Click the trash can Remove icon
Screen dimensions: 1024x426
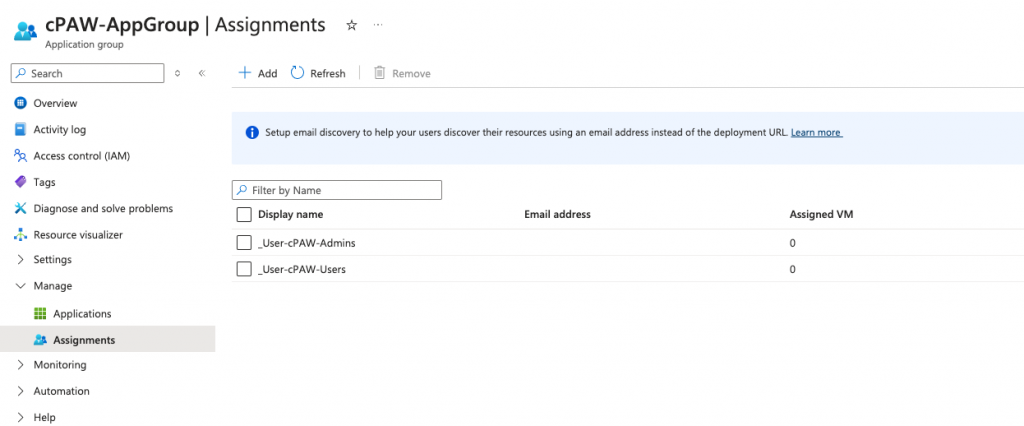(x=379, y=73)
